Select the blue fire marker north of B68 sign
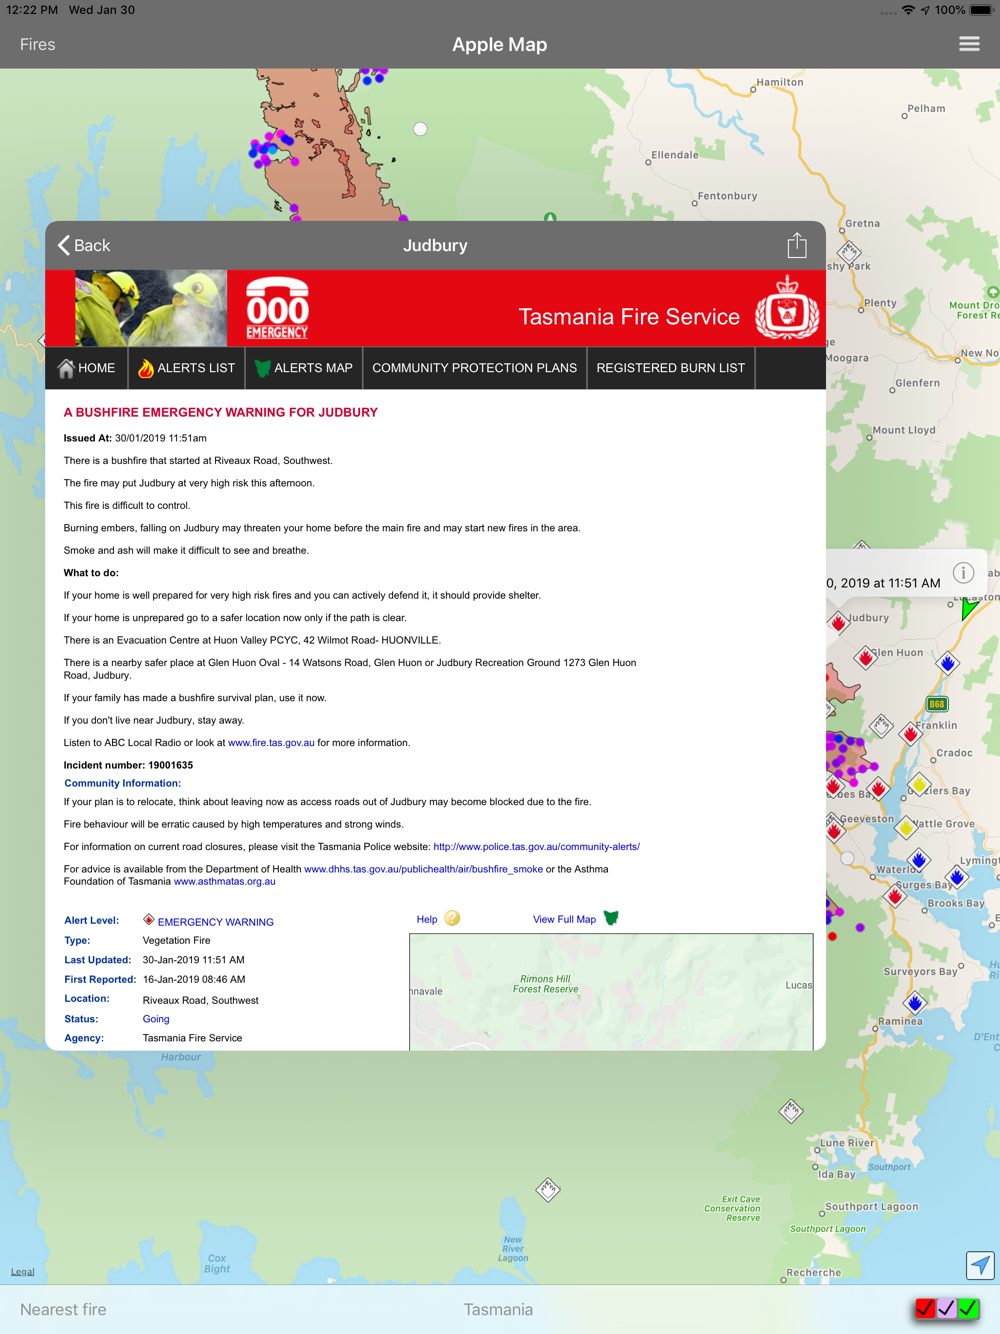Screen dimensions: 1000x1334 click(x=948, y=663)
